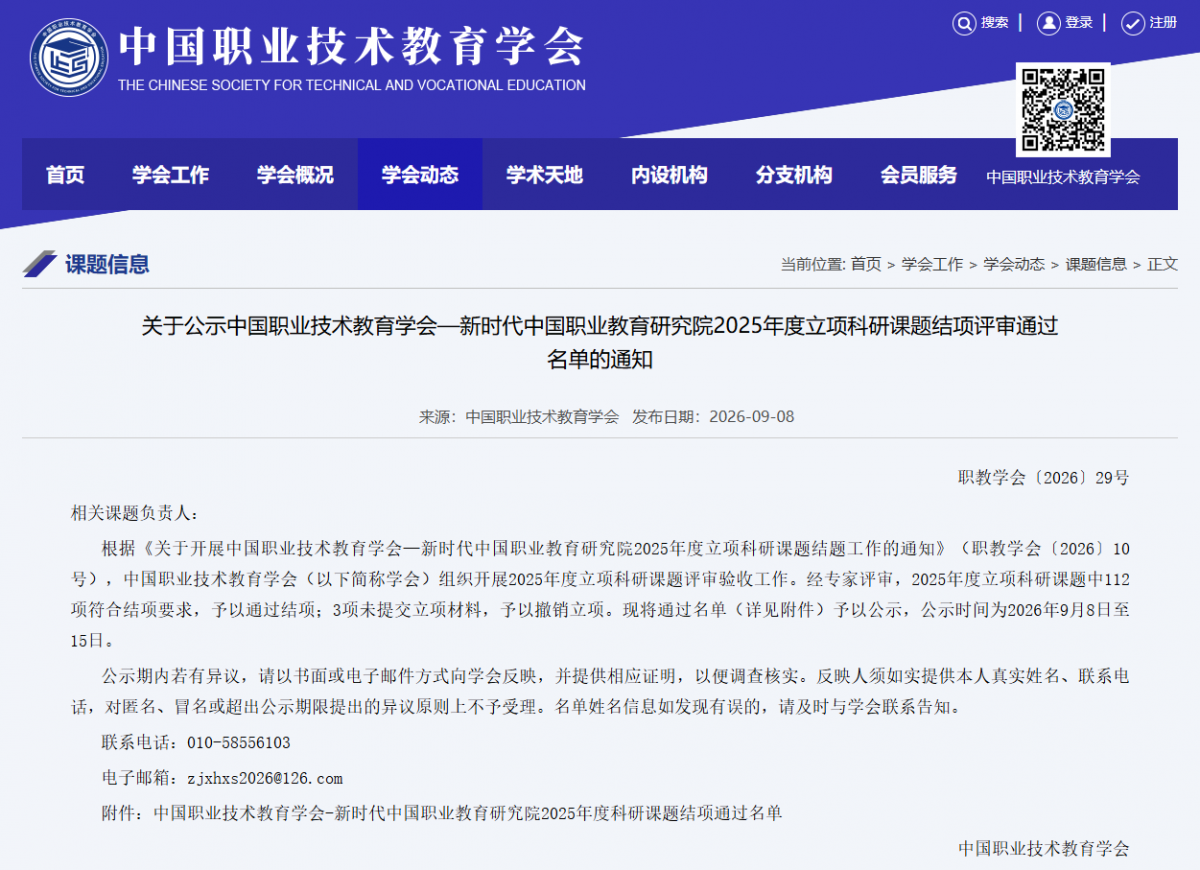Click breadcrumb 正文 text
Screen dimensions: 1200x870
[1163, 264]
